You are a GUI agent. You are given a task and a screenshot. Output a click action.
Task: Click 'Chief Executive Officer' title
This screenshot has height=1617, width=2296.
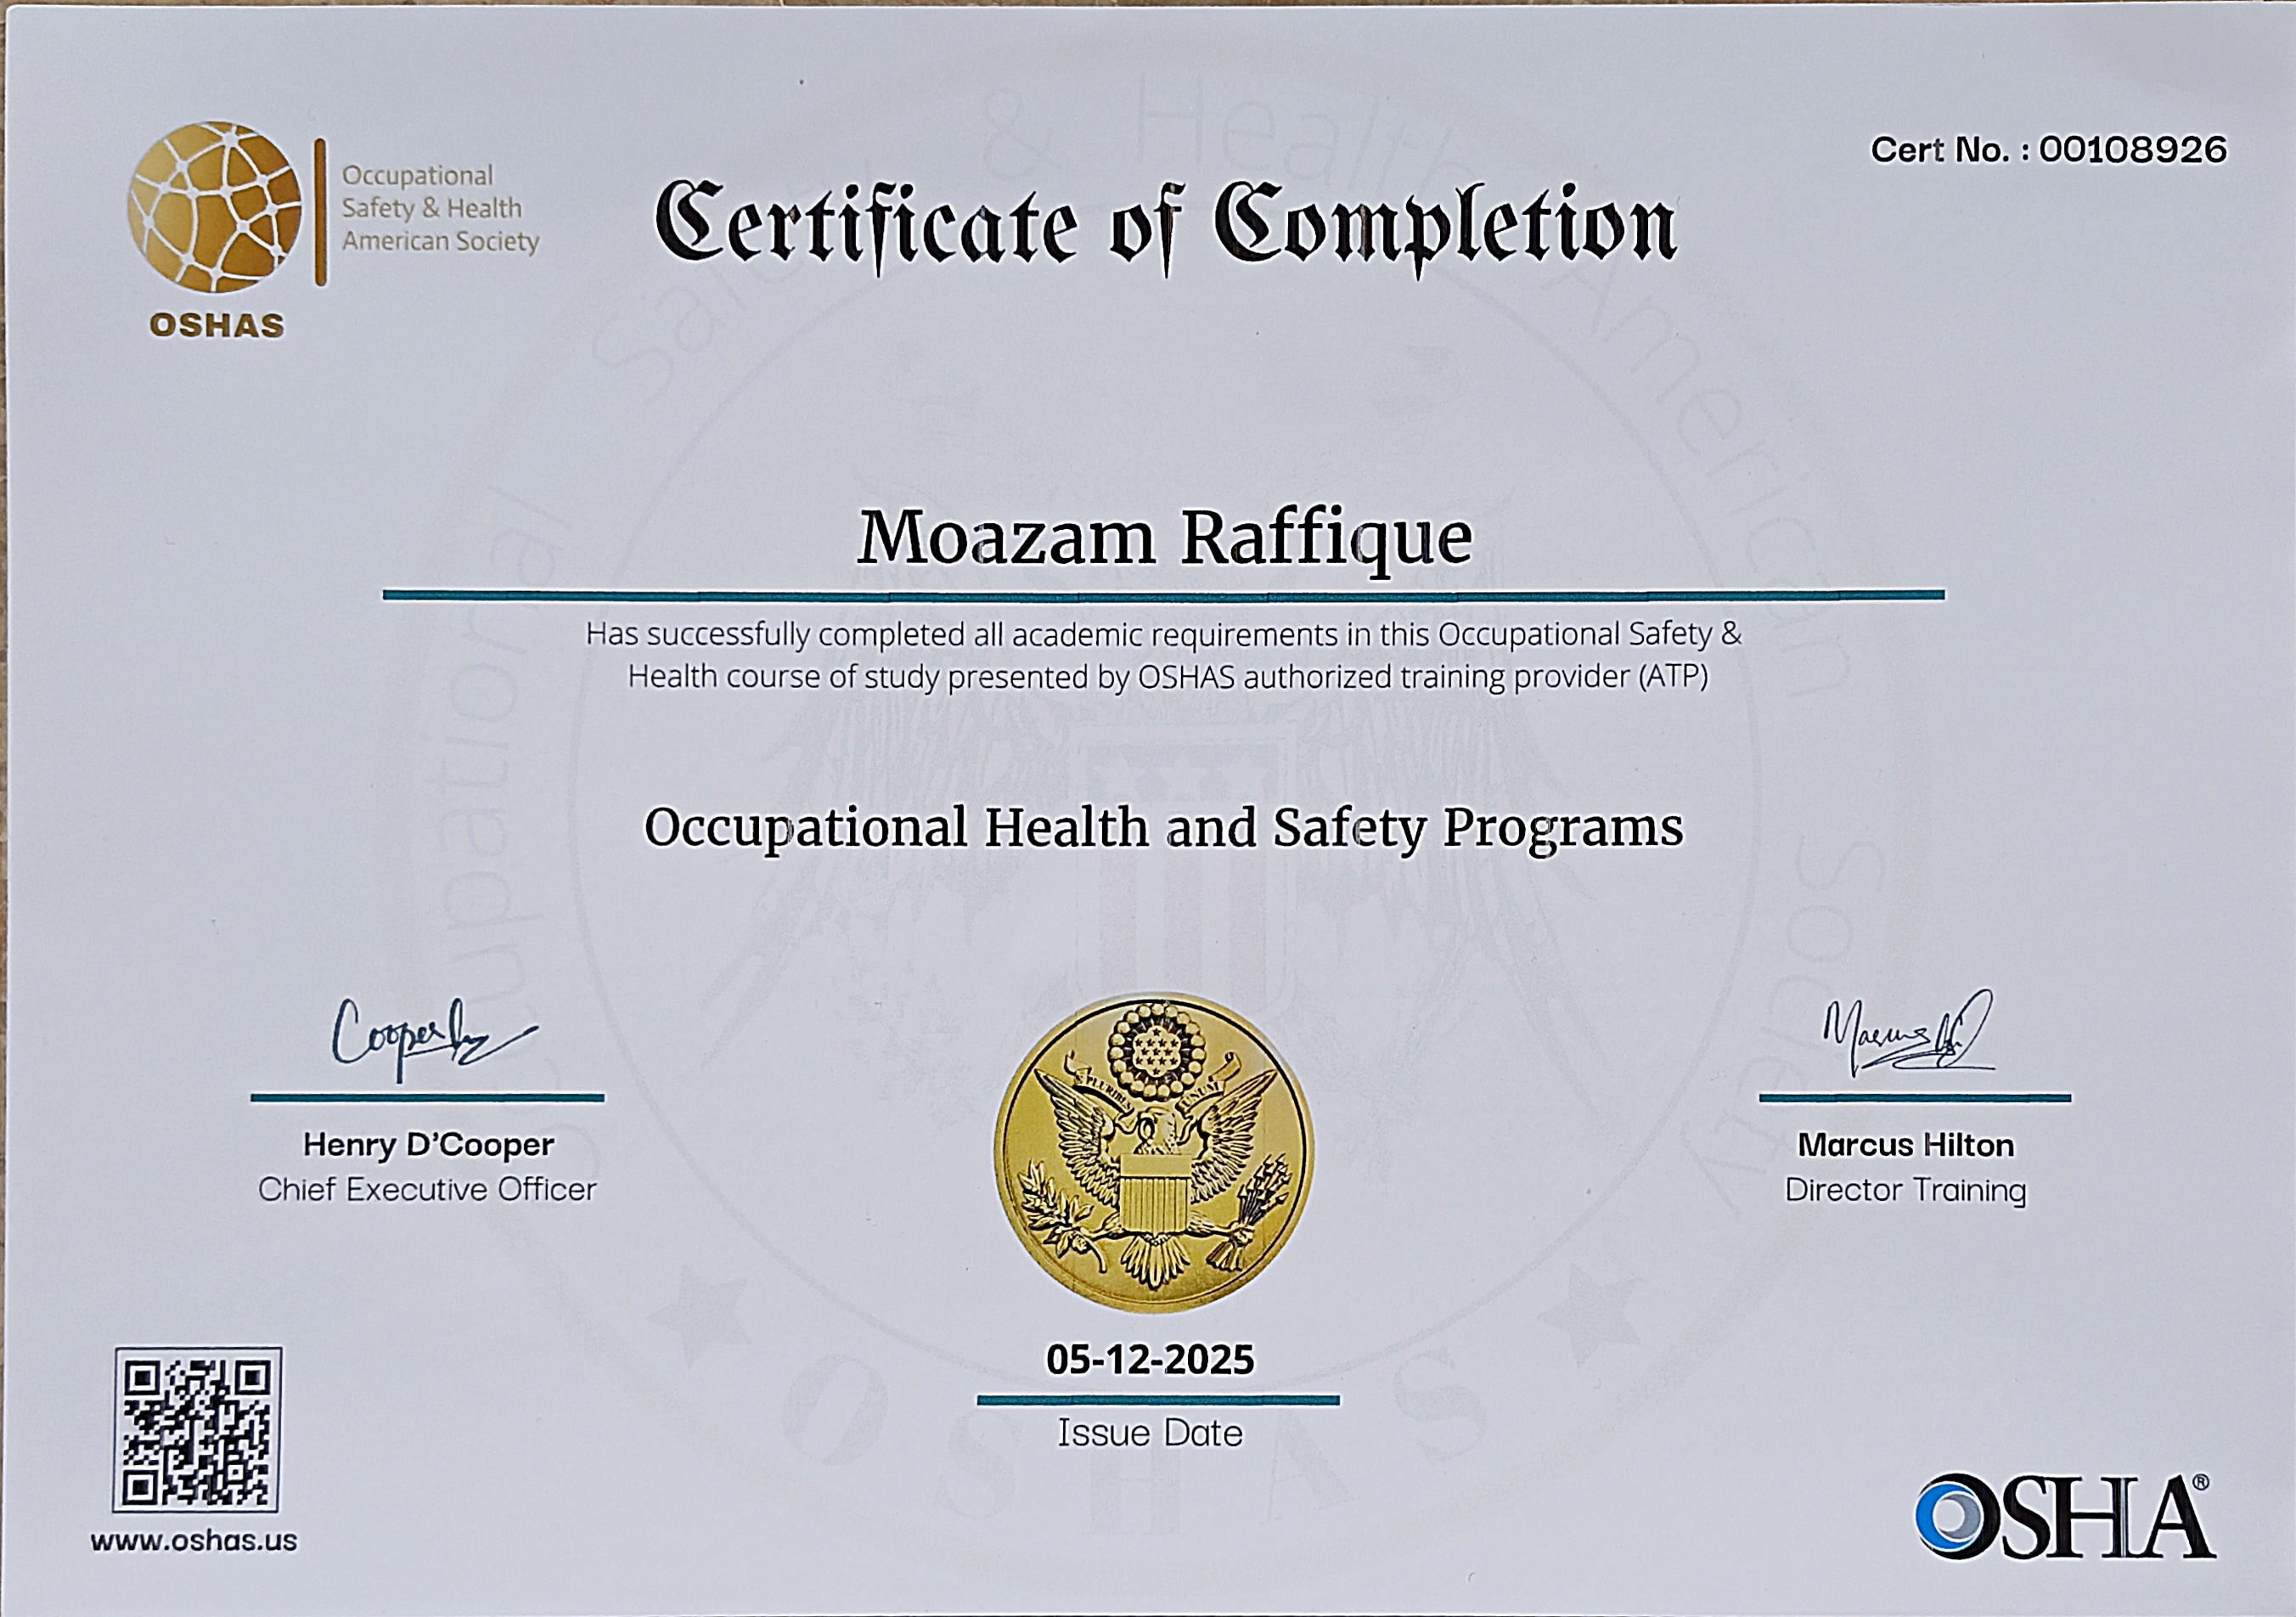tap(427, 1190)
